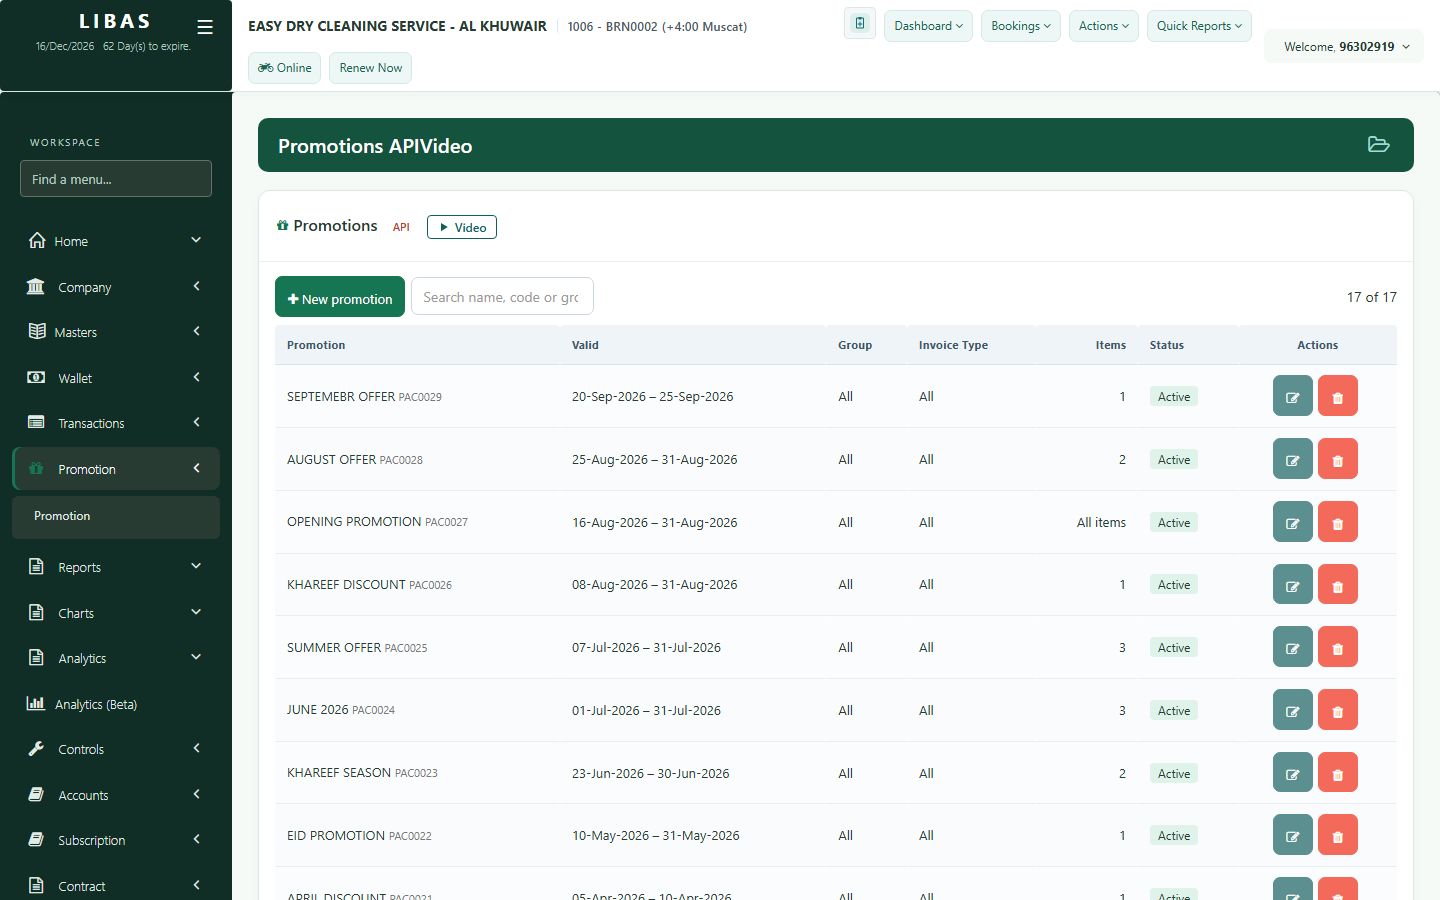Open the folder icon in Promotions header
This screenshot has width=1440, height=900.
coord(1379,145)
